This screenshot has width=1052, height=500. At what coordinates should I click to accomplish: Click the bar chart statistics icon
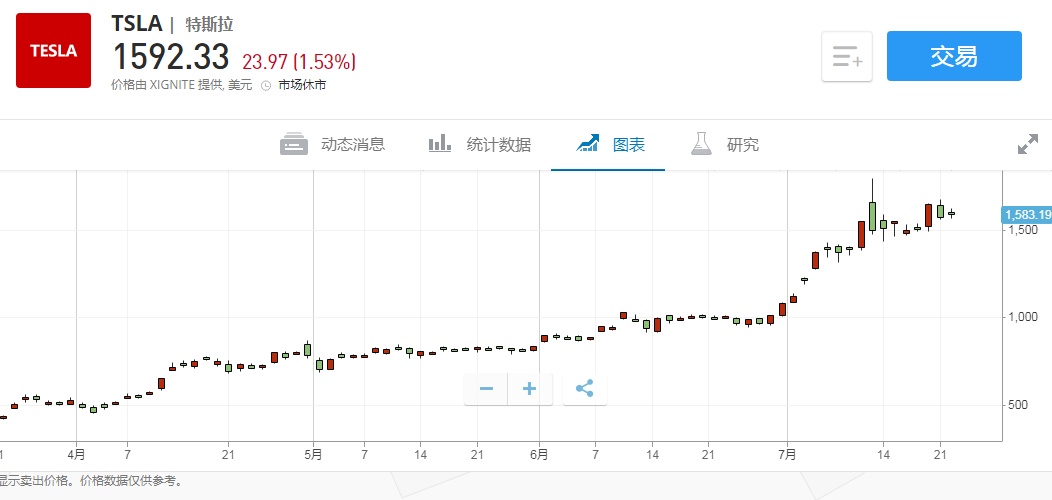click(x=440, y=144)
